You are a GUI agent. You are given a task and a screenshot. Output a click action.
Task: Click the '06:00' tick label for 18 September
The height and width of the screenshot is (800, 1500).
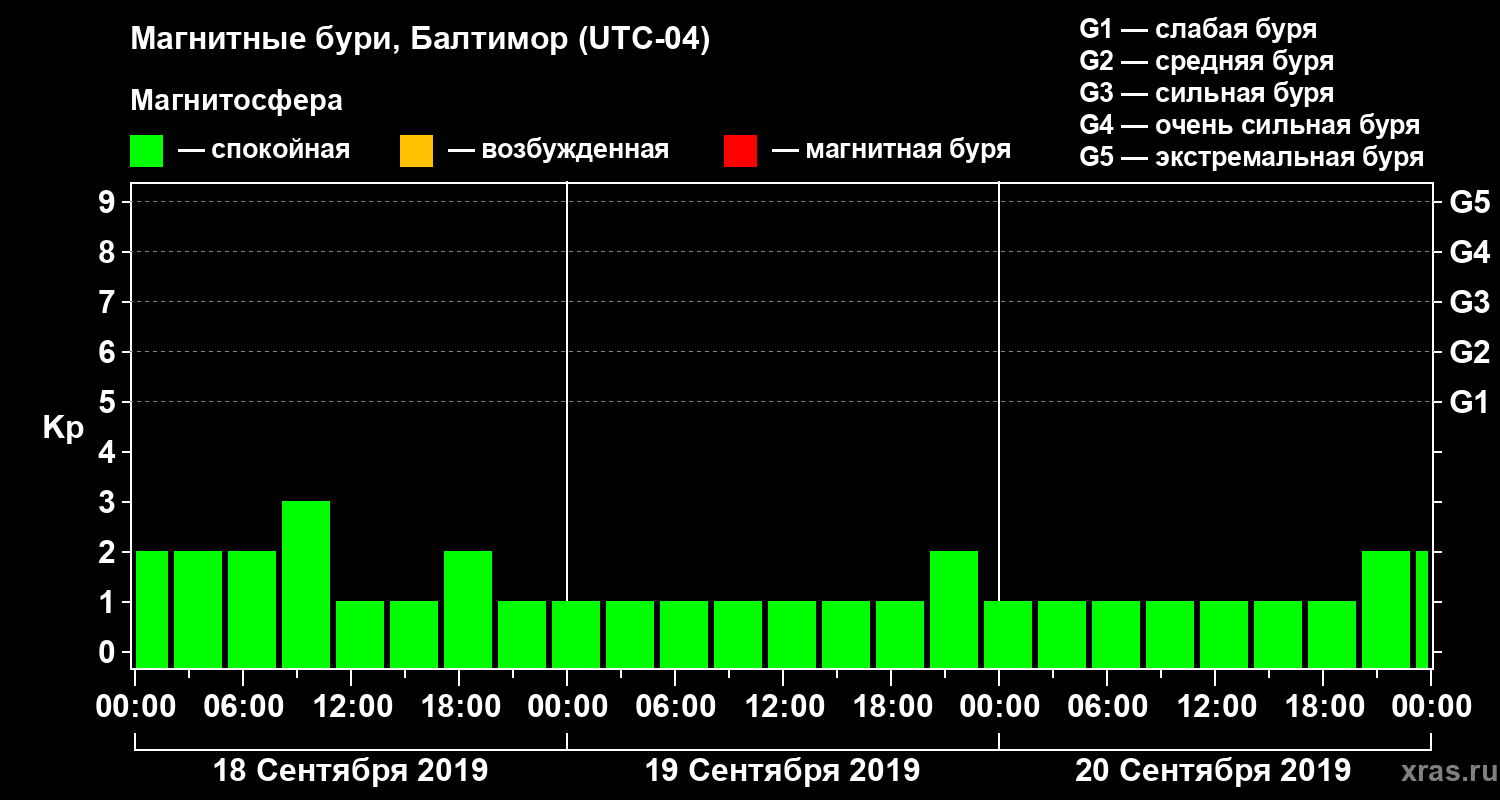[243, 706]
